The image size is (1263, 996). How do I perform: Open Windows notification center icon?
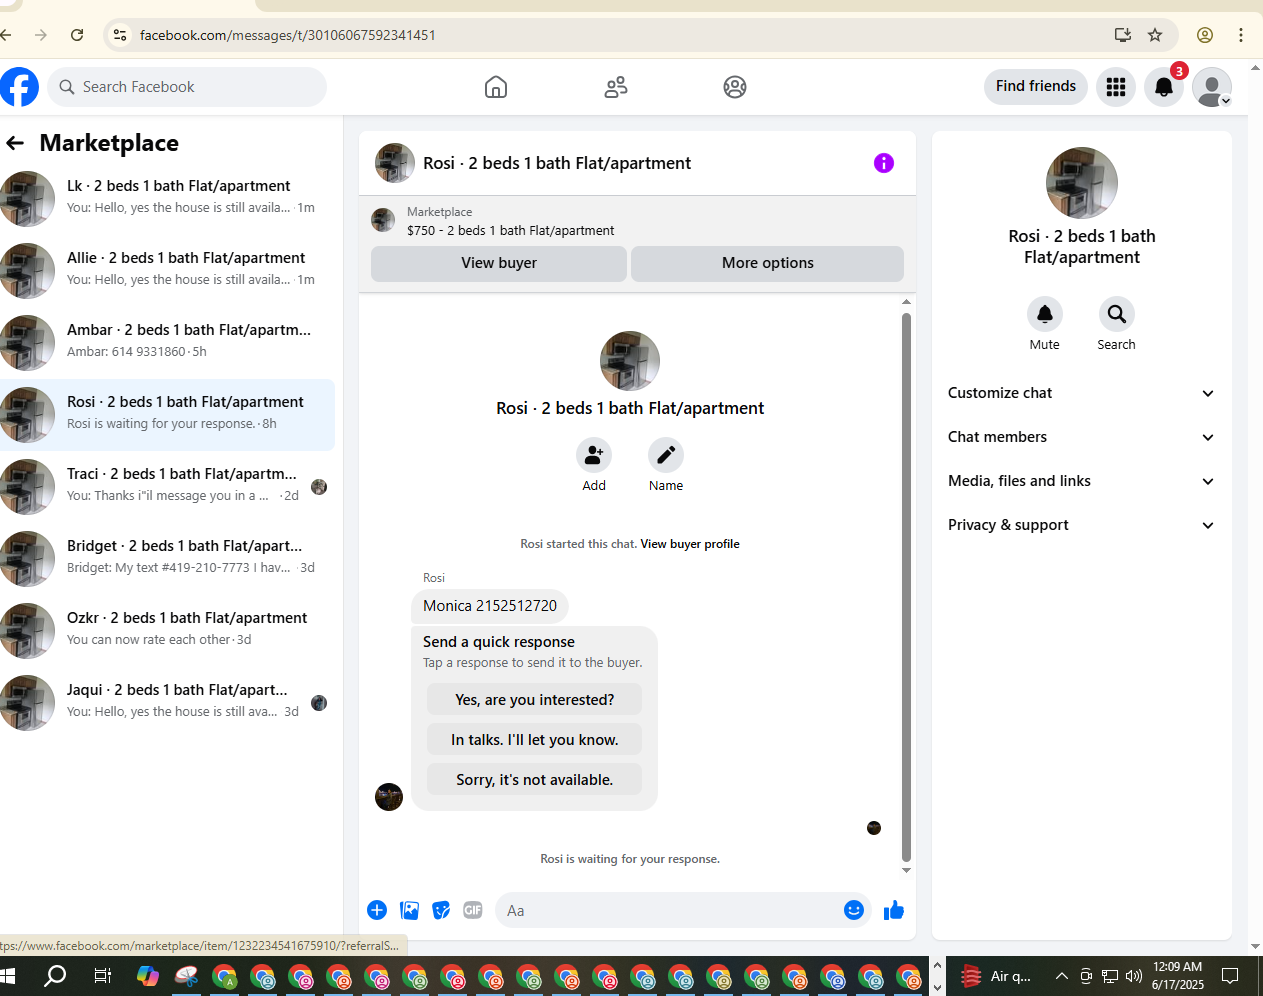point(1231,976)
